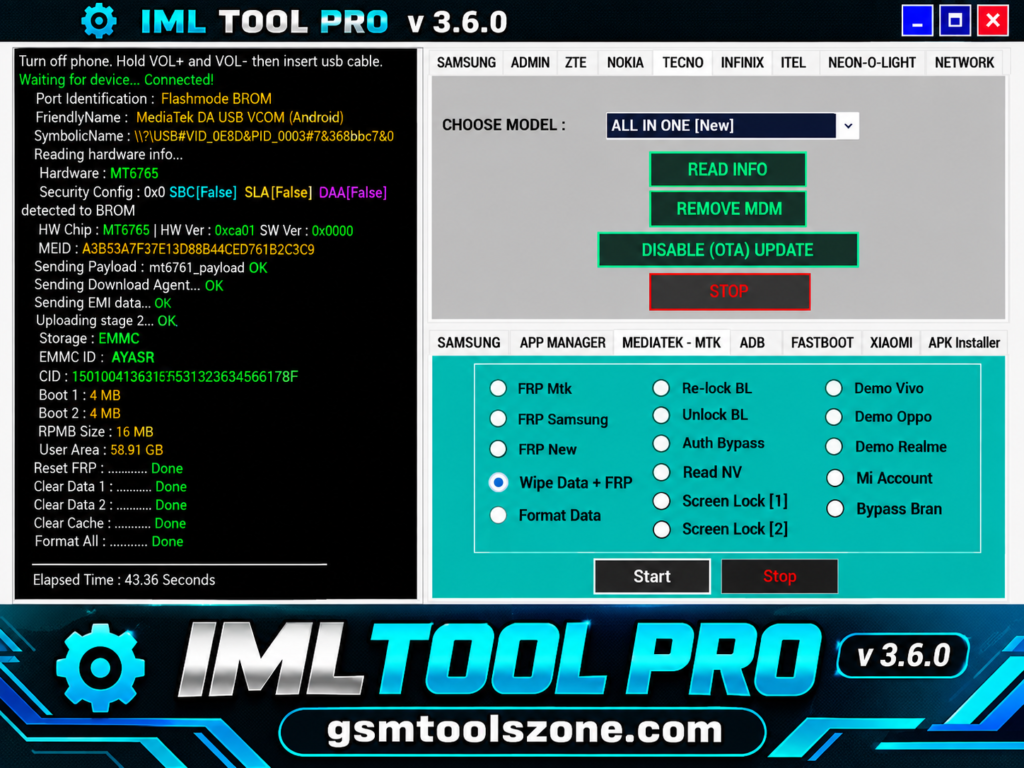Switch to the FASTBOOT tab
The width and height of the screenshot is (1024, 768).
pyautogui.click(x=822, y=343)
